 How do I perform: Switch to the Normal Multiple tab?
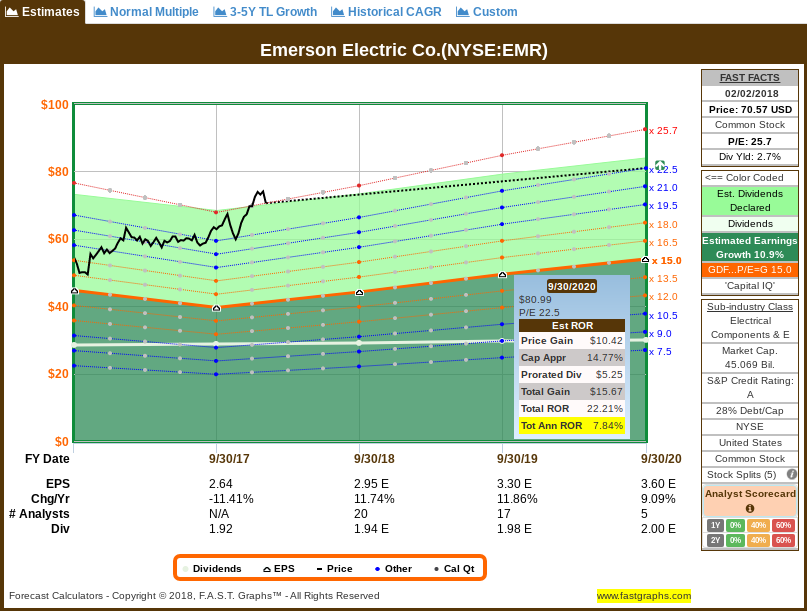pos(146,13)
